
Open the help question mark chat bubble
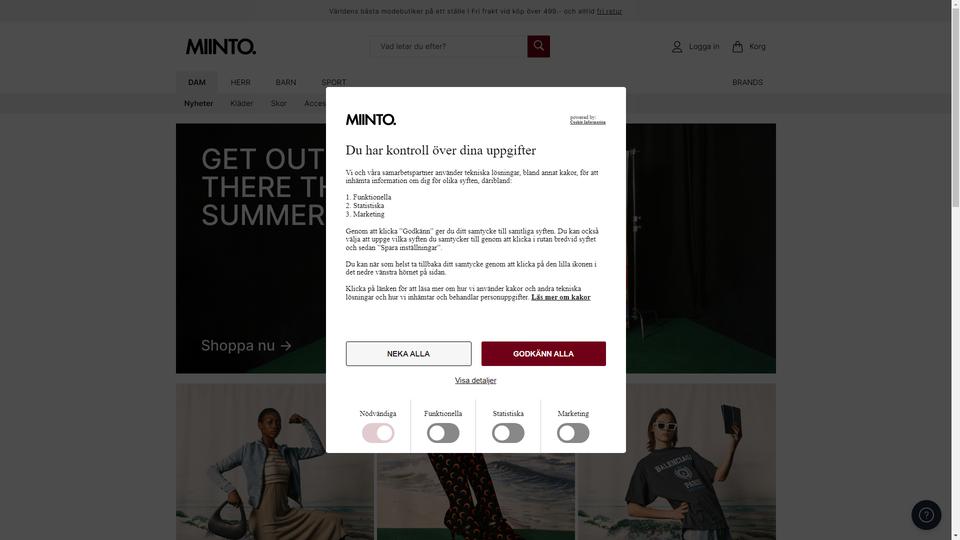[926, 515]
